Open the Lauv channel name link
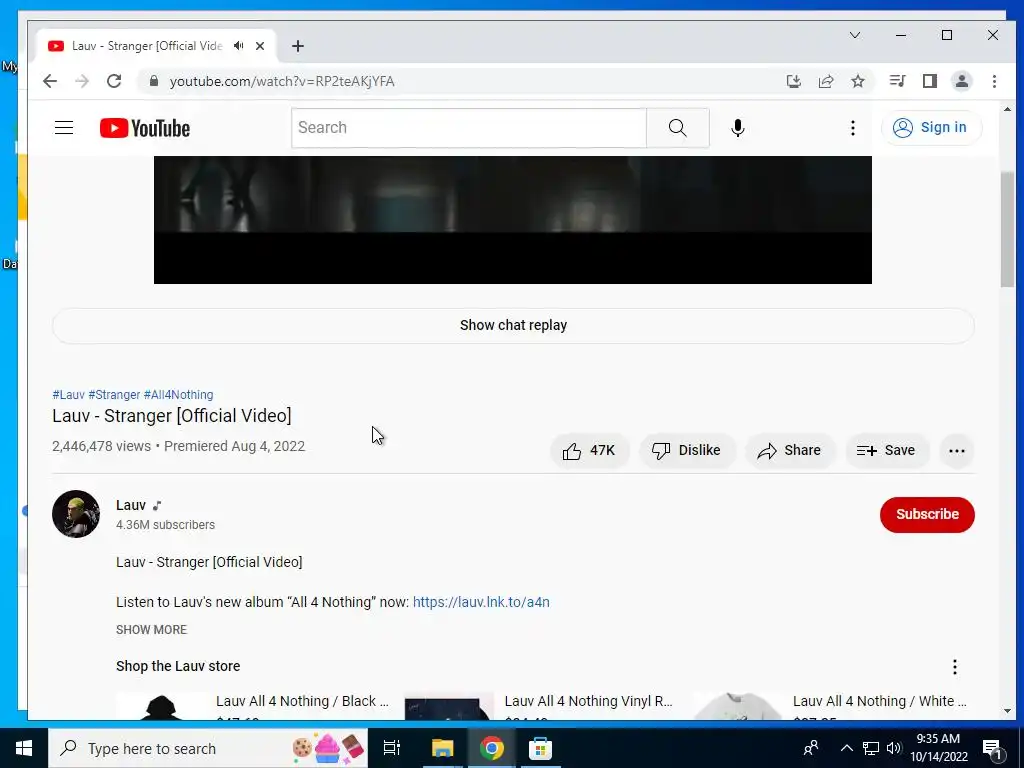This screenshot has height=768, width=1024. 131,505
